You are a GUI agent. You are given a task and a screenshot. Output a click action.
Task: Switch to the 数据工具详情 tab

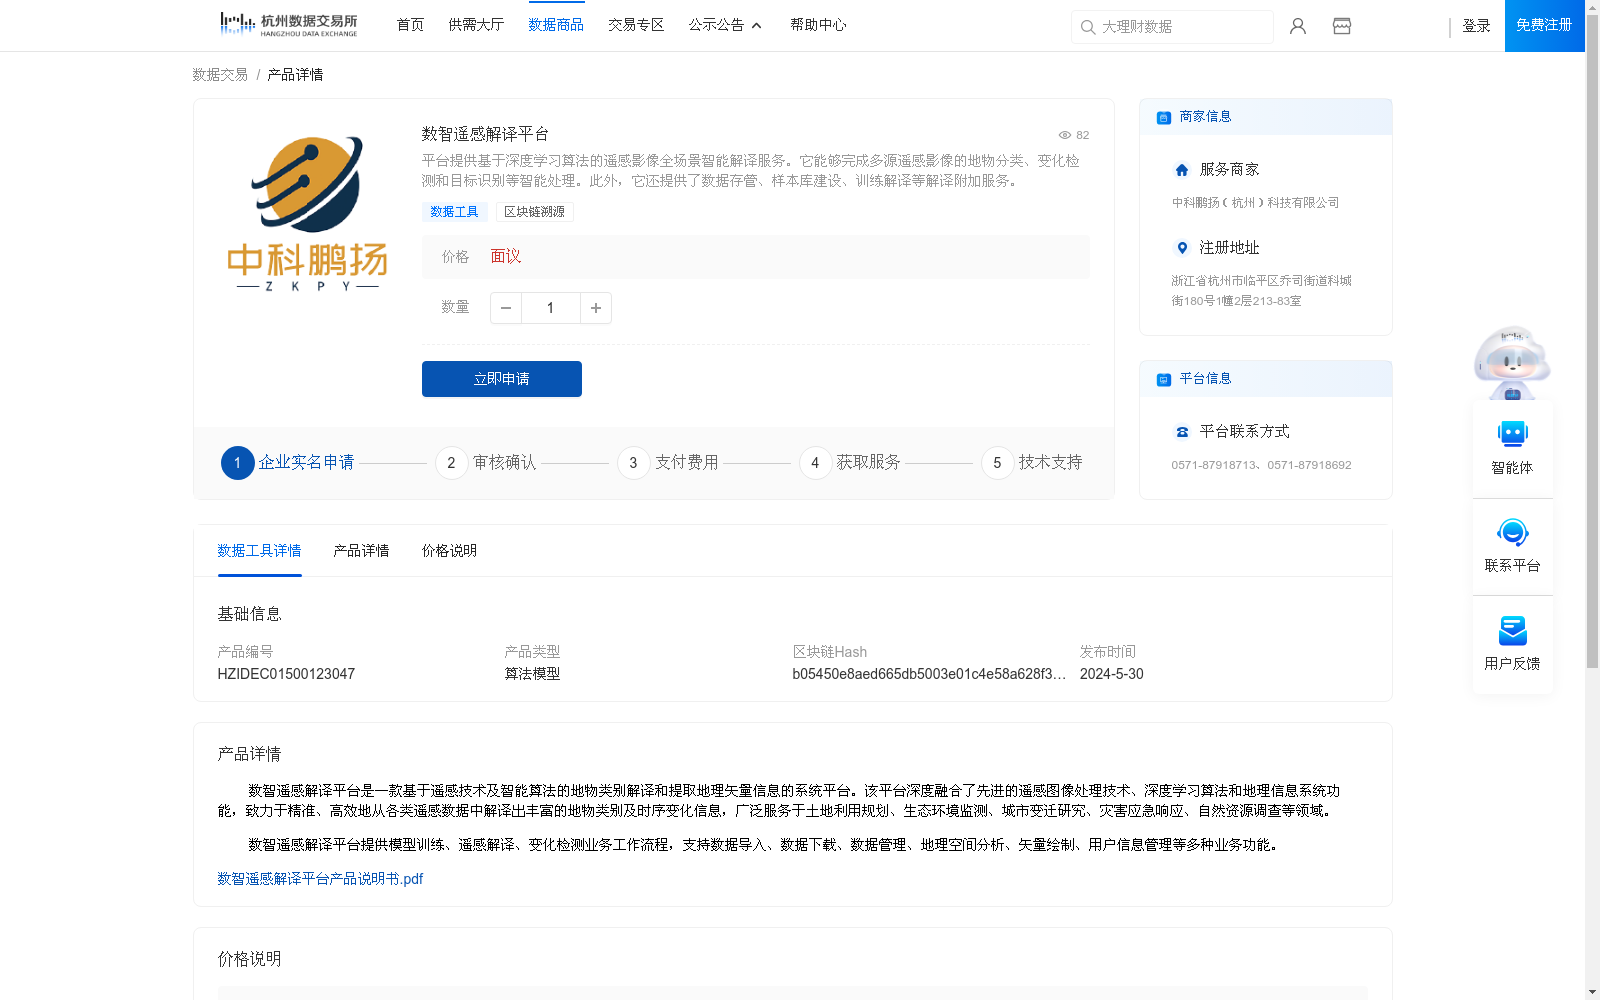(x=259, y=551)
